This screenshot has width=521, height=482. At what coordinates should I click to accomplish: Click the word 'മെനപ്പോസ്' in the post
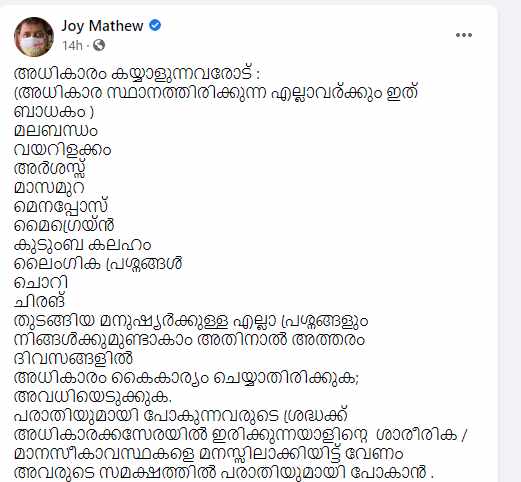click(61, 207)
